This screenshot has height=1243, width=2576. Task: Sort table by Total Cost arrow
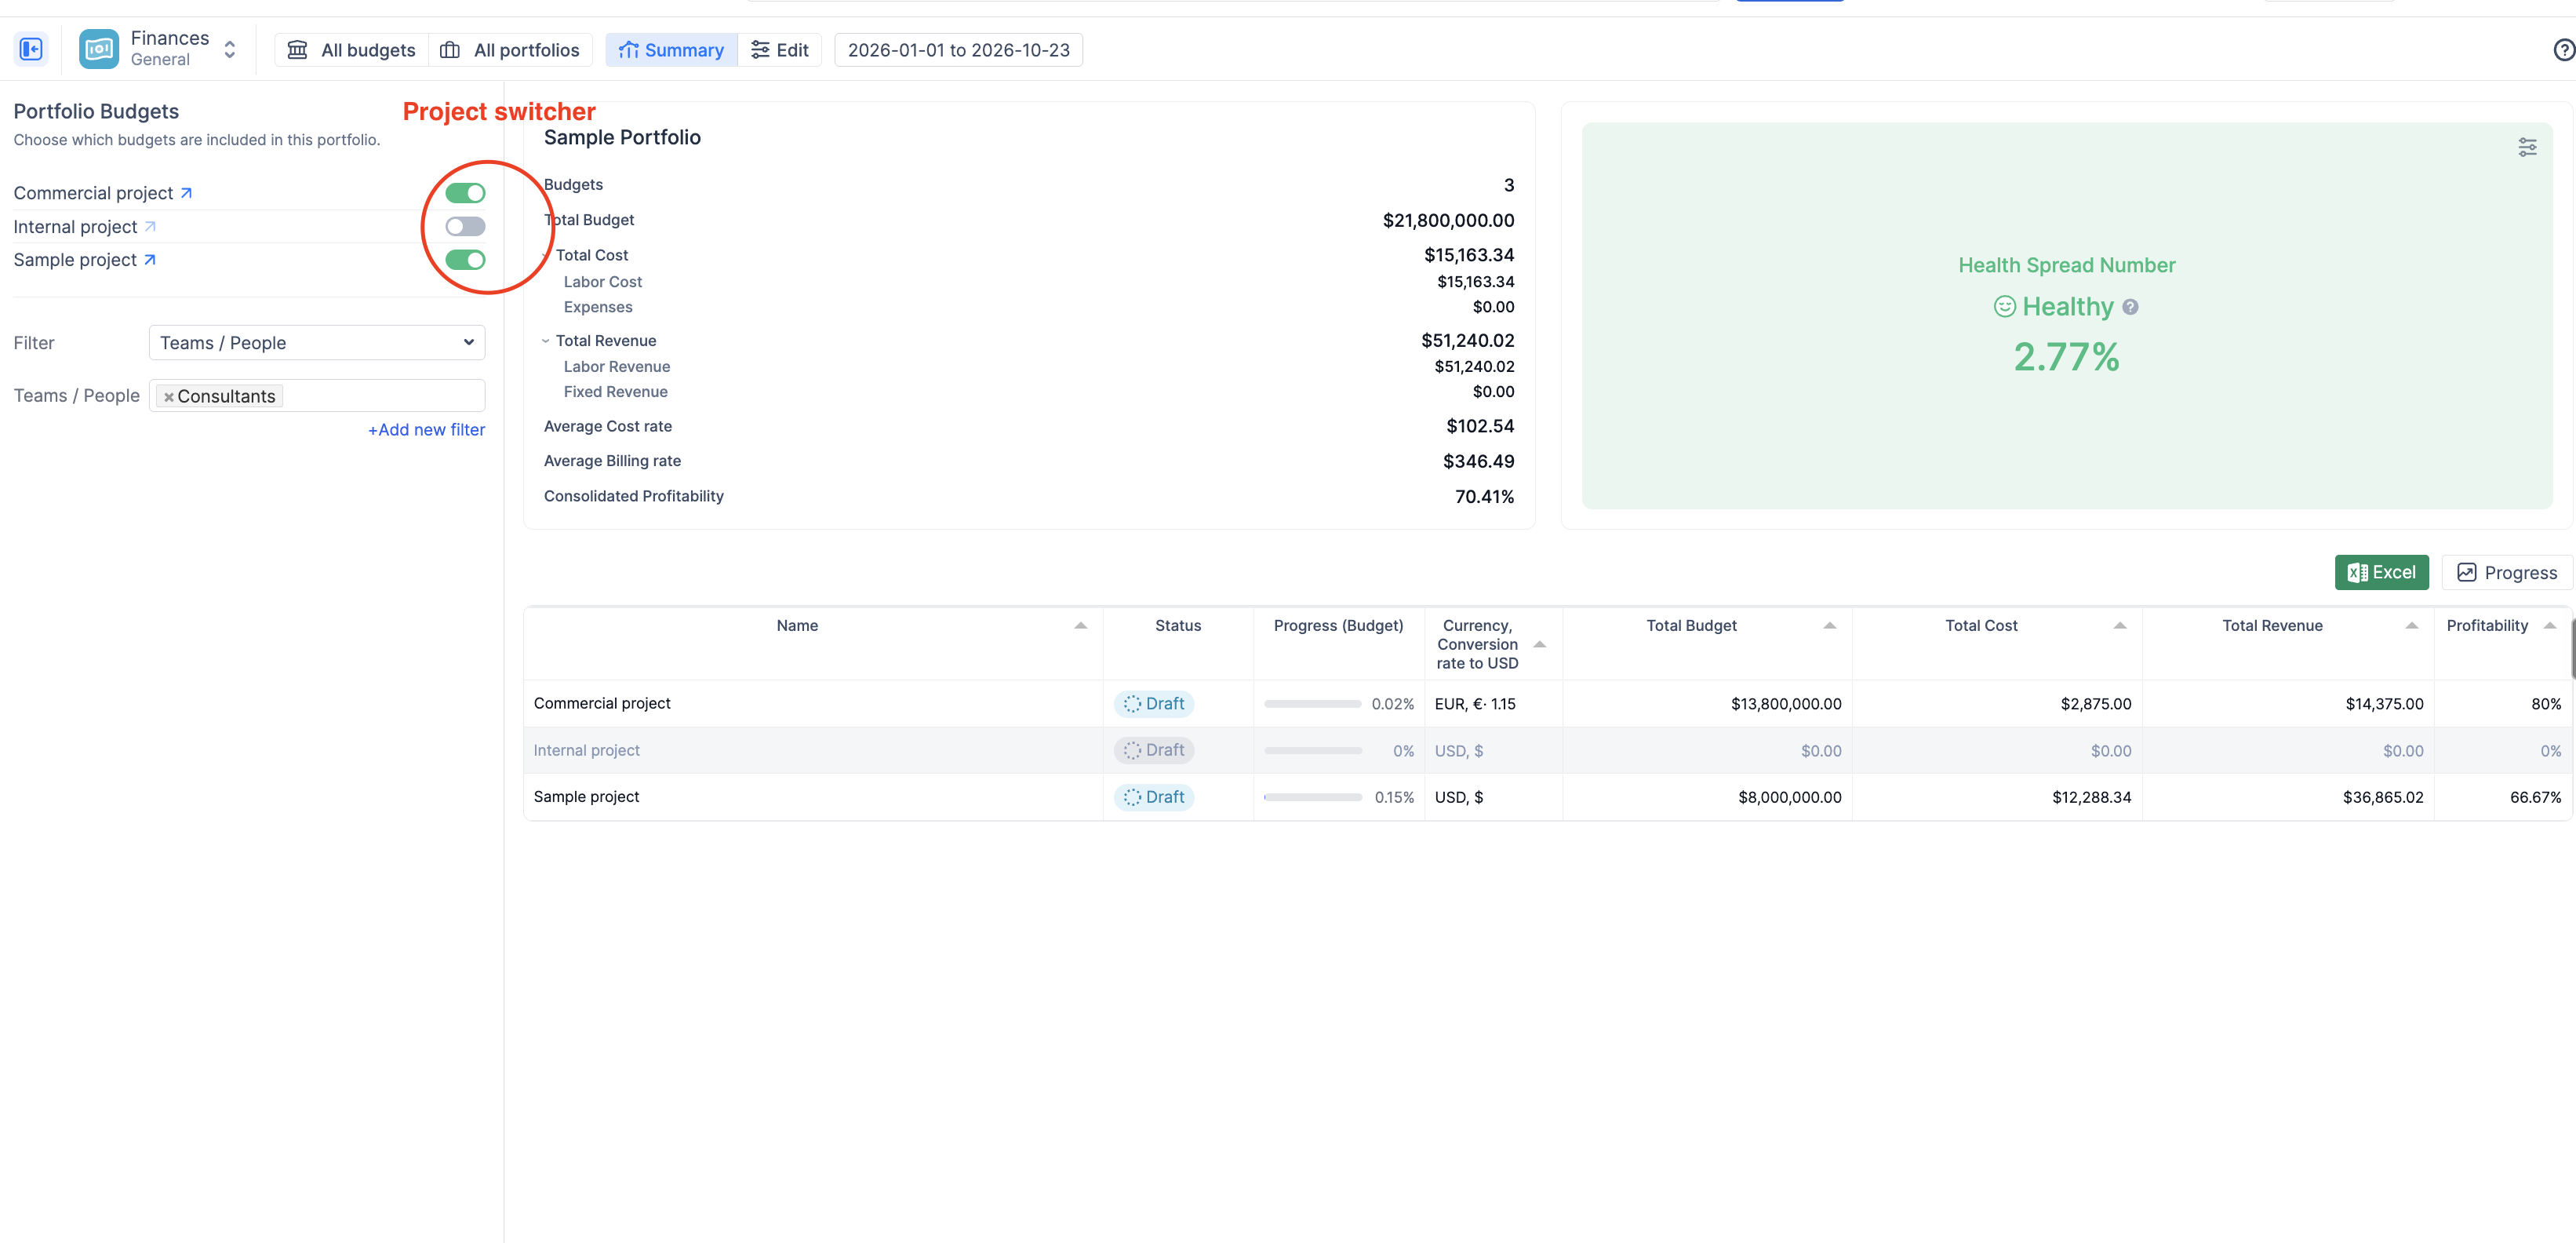[2119, 626]
